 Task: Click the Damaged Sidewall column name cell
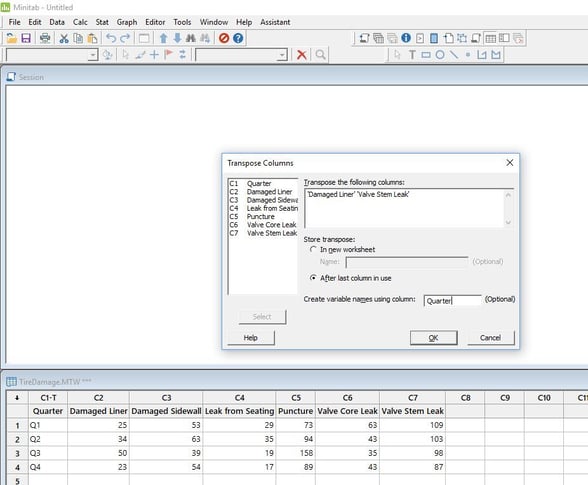tap(166, 411)
